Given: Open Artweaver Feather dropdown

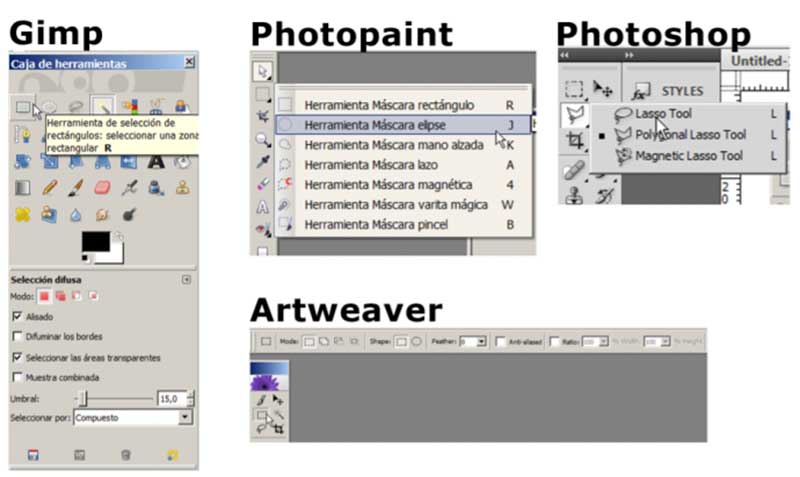Looking at the screenshot, I should point(481,342).
